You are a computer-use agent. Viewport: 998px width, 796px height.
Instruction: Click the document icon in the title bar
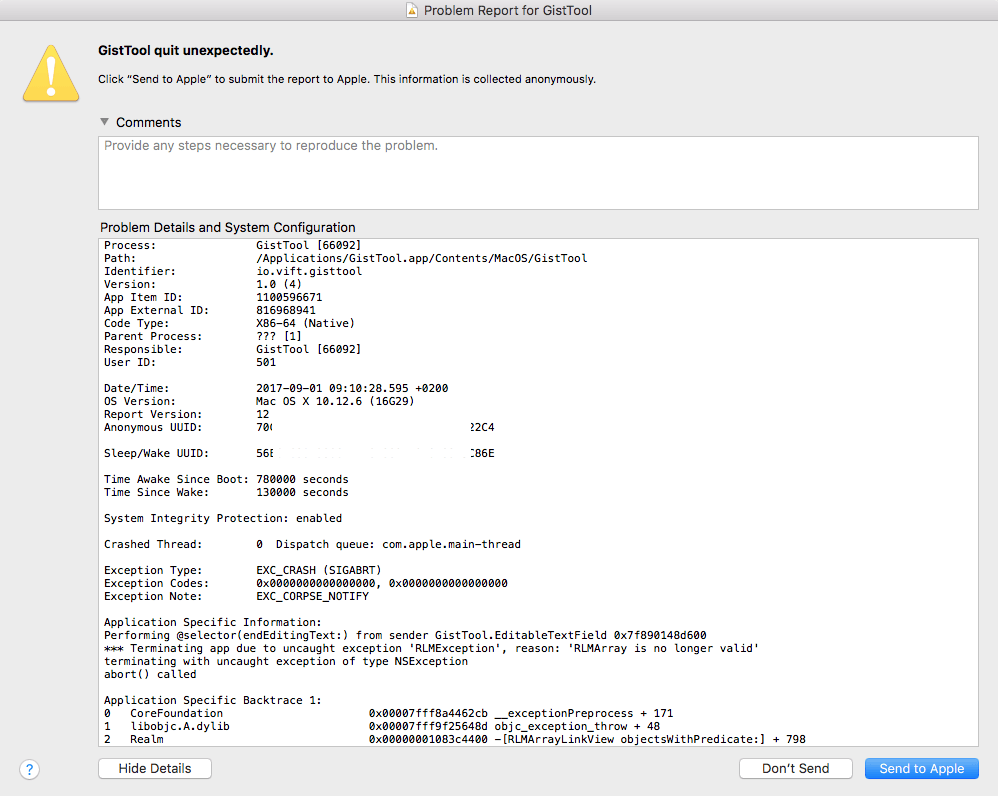412,10
